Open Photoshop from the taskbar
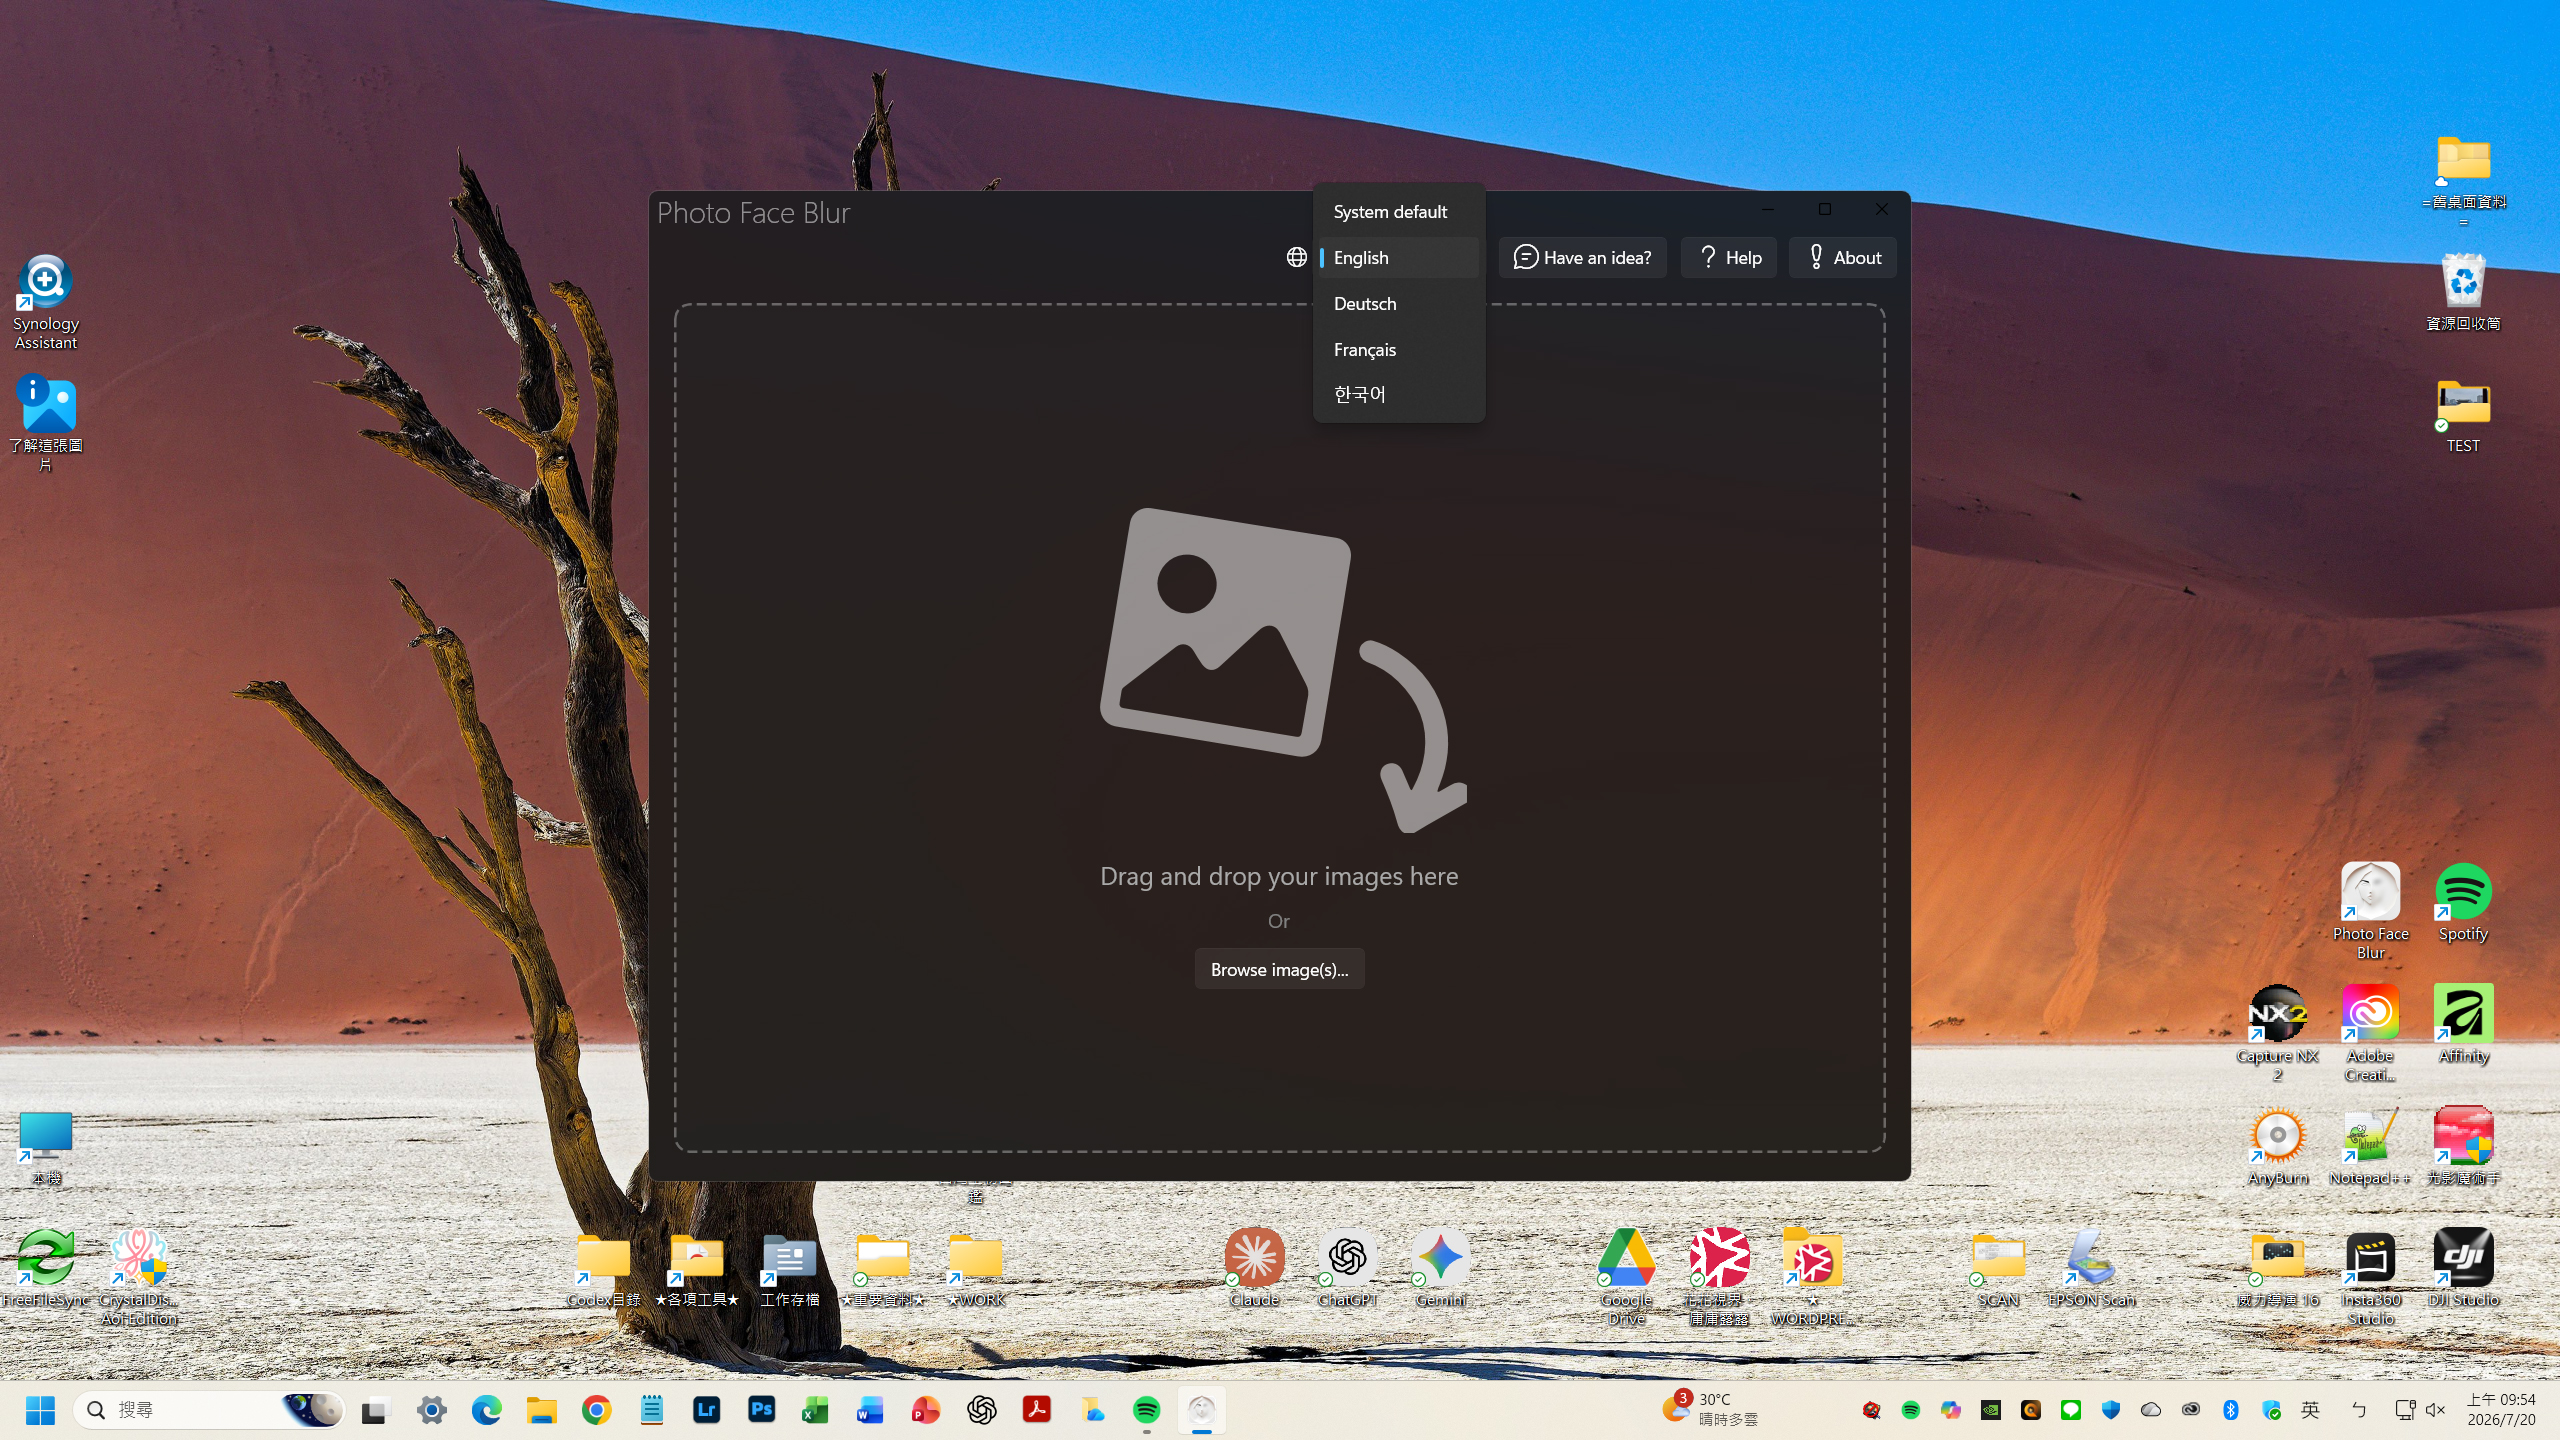The image size is (2560, 1440). coord(761,1410)
